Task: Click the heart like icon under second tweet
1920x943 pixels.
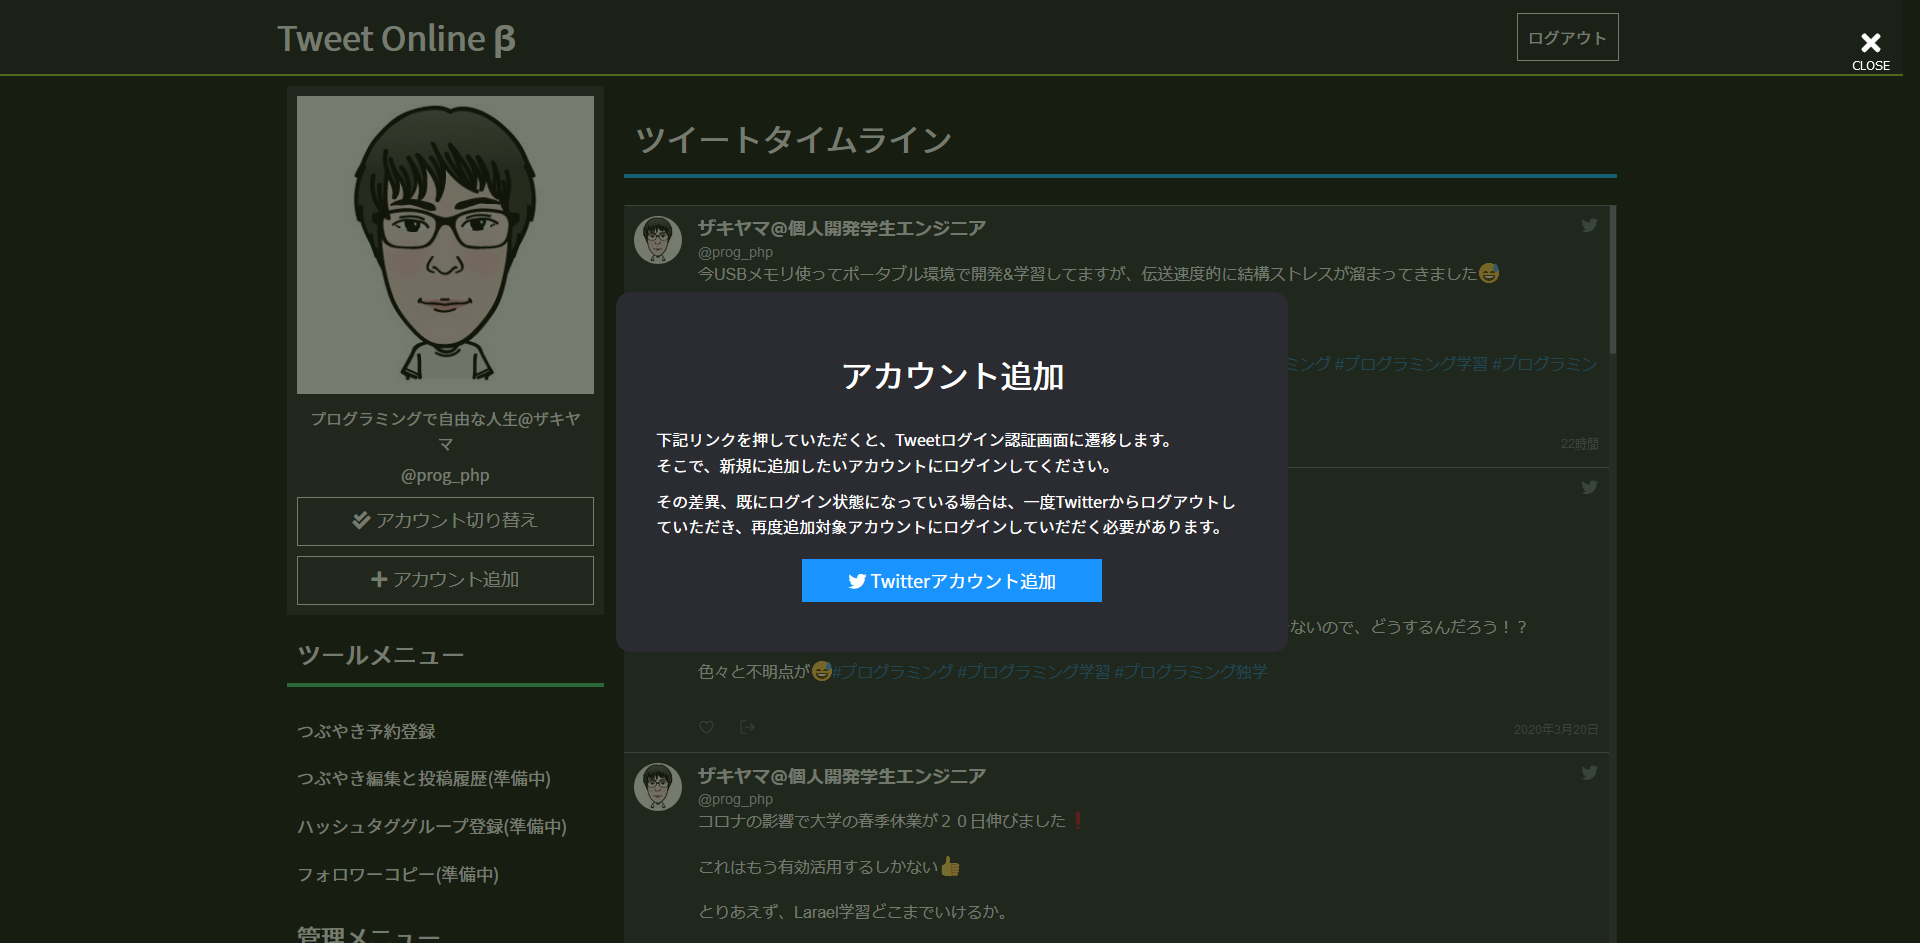Action: pos(706,727)
